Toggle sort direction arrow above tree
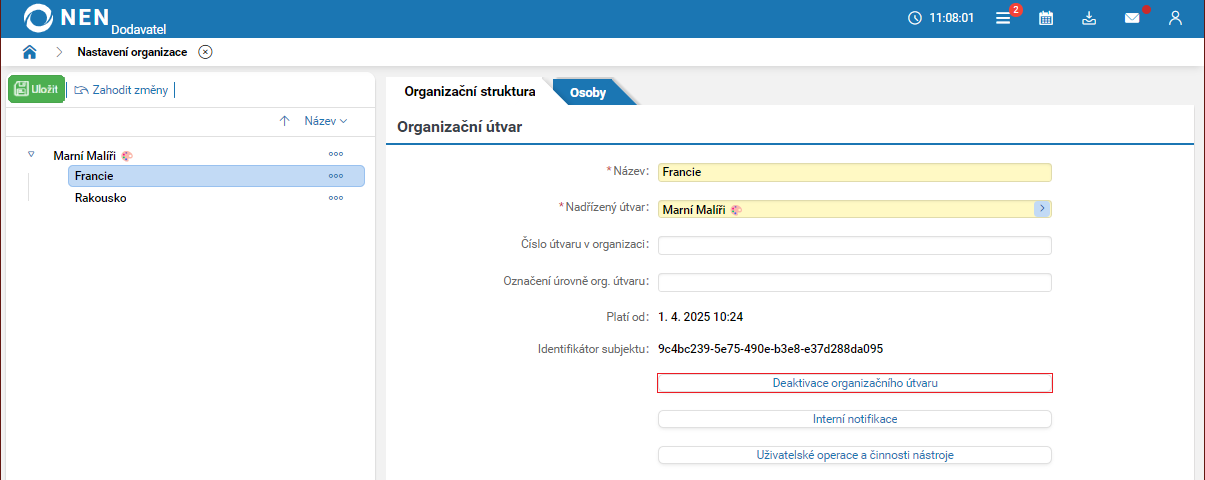Viewport: 1205px width, 480px height. pyautogui.click(x=284, y=121)
